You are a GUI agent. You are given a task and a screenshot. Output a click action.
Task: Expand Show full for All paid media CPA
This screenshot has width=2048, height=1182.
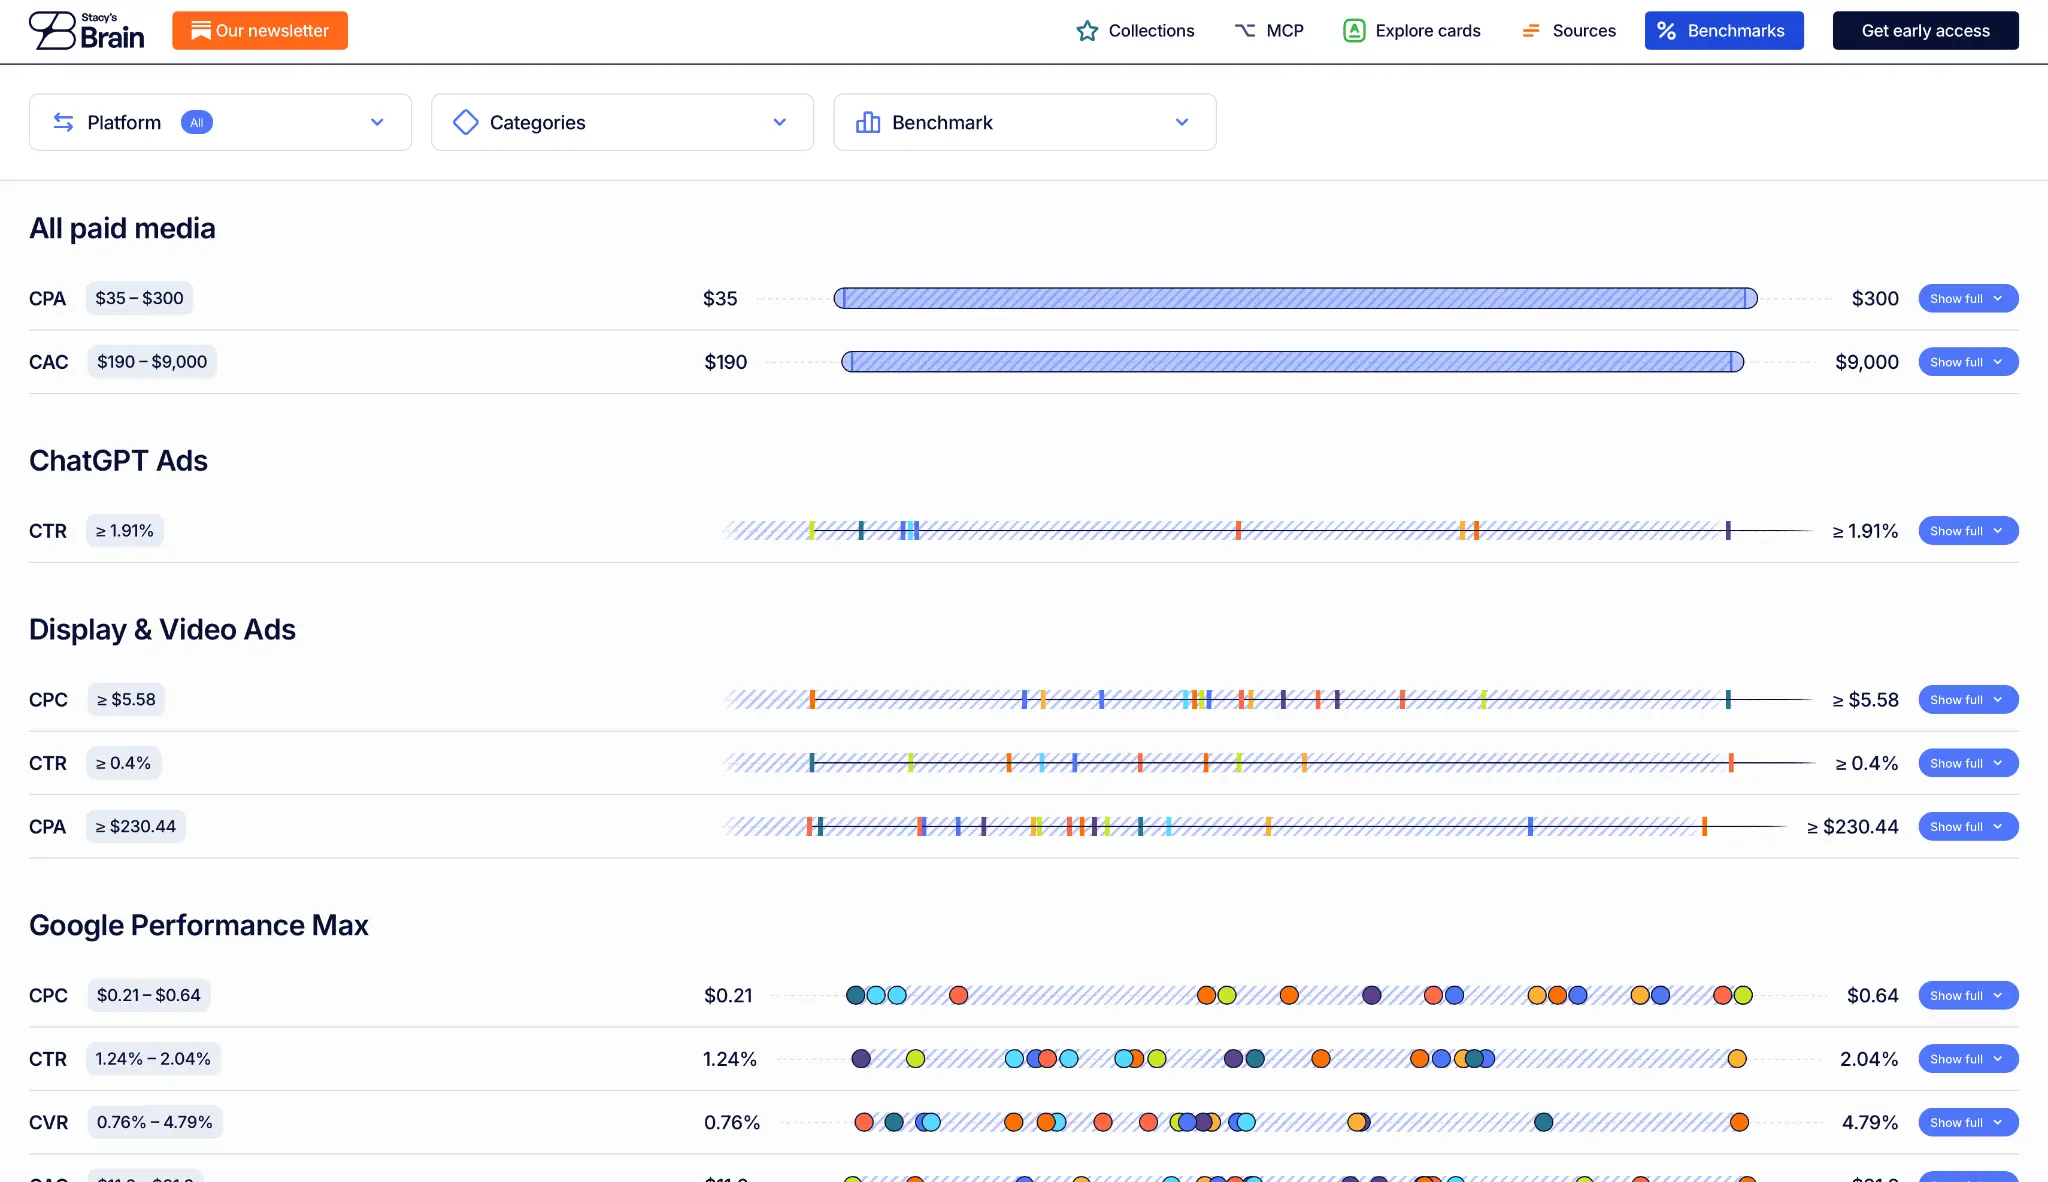(x=1968, y=298)
